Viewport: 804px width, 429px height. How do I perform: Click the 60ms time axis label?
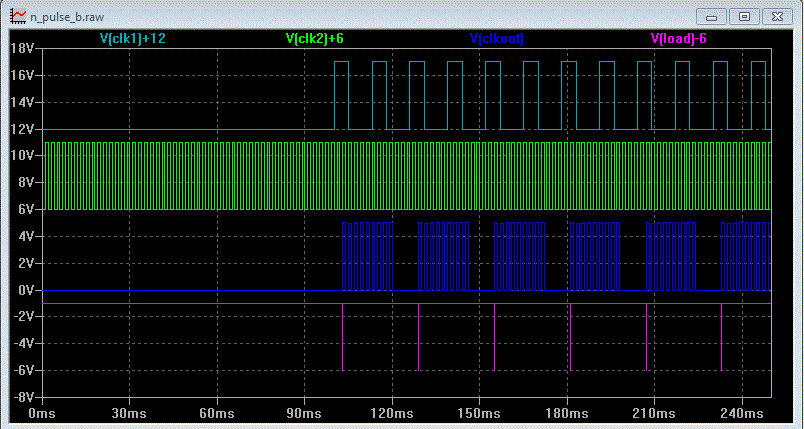tap(217, 413)
